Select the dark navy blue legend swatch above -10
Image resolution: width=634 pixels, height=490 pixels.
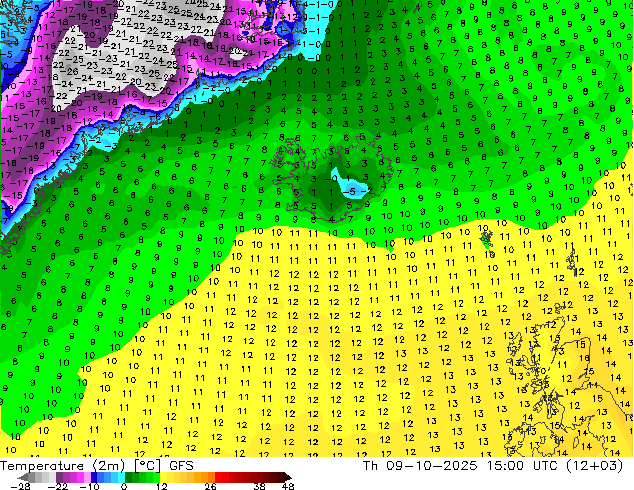coord(94,477)
